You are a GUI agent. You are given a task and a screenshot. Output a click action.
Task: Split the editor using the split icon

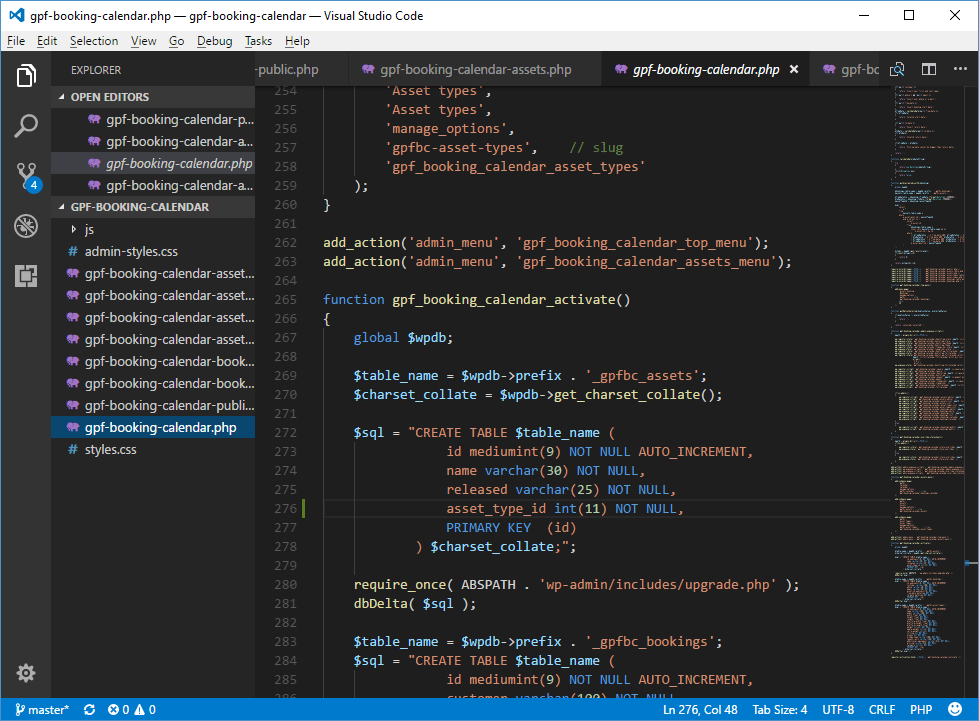click(x=929, y=69)
